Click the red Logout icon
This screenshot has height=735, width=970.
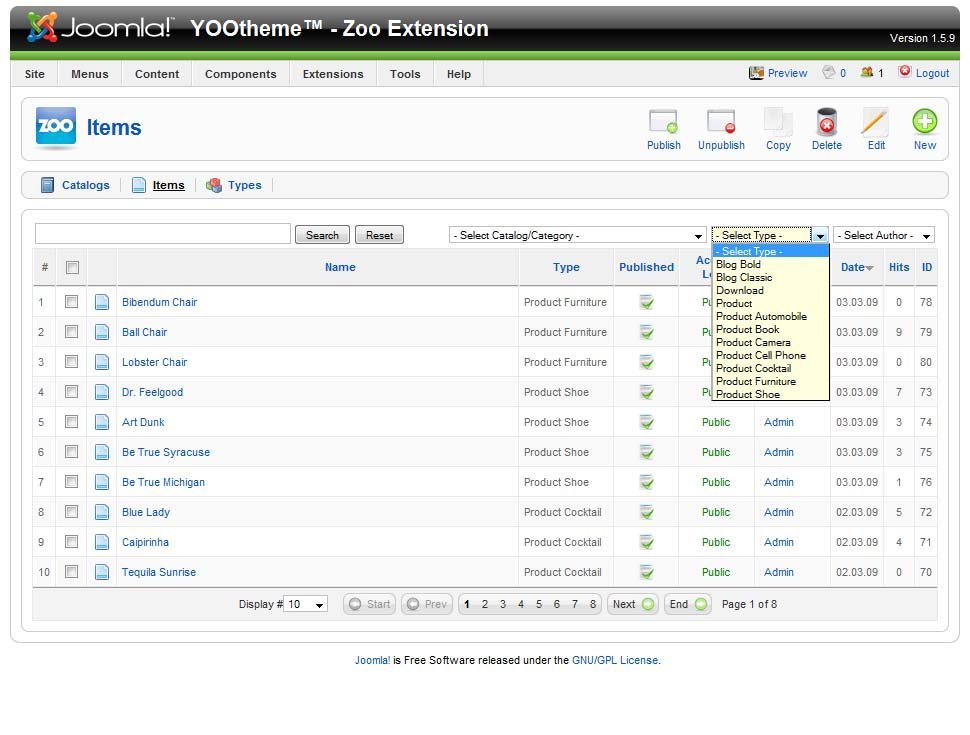pyautogui.click(x=904, y=72)
